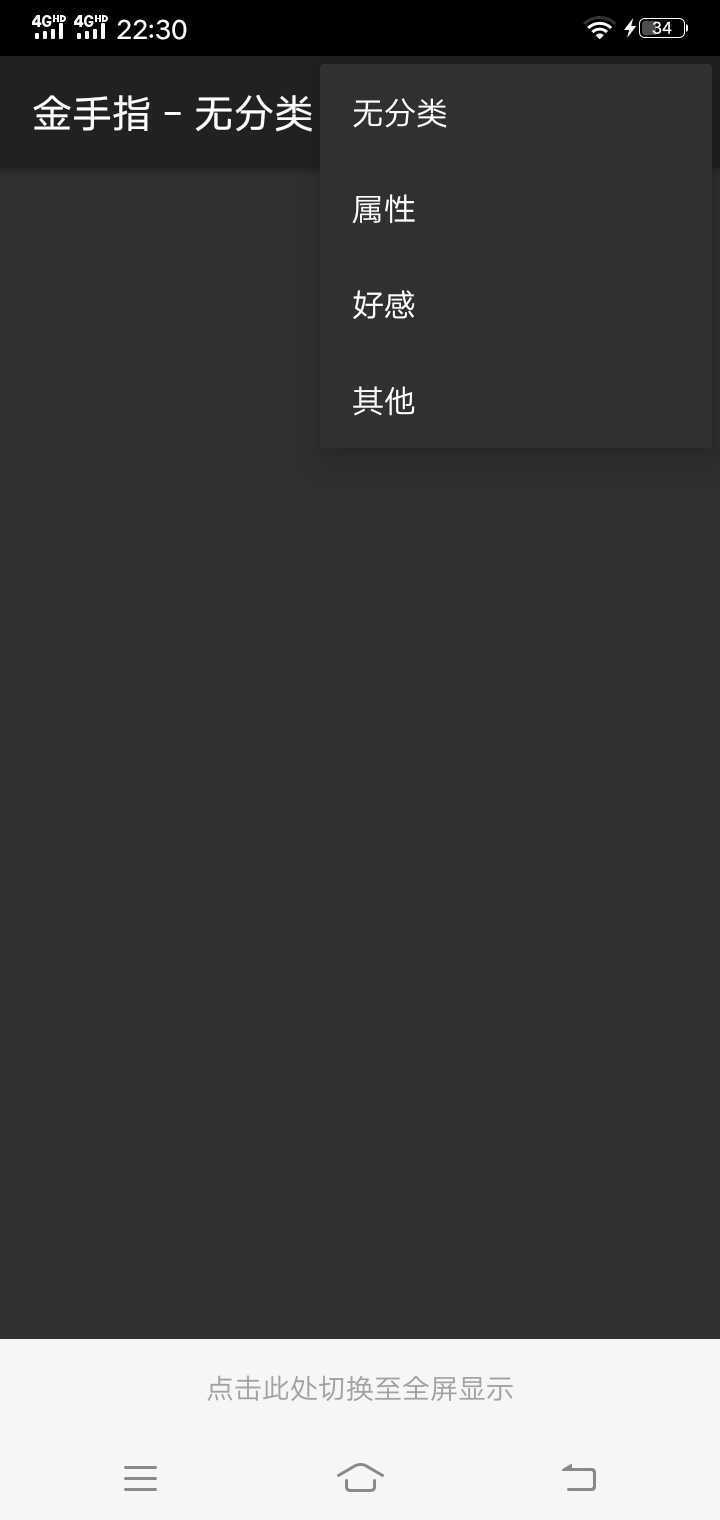
Task: Dismiss the popup by tapping dark empty area
Action: (x=360, y=850)
